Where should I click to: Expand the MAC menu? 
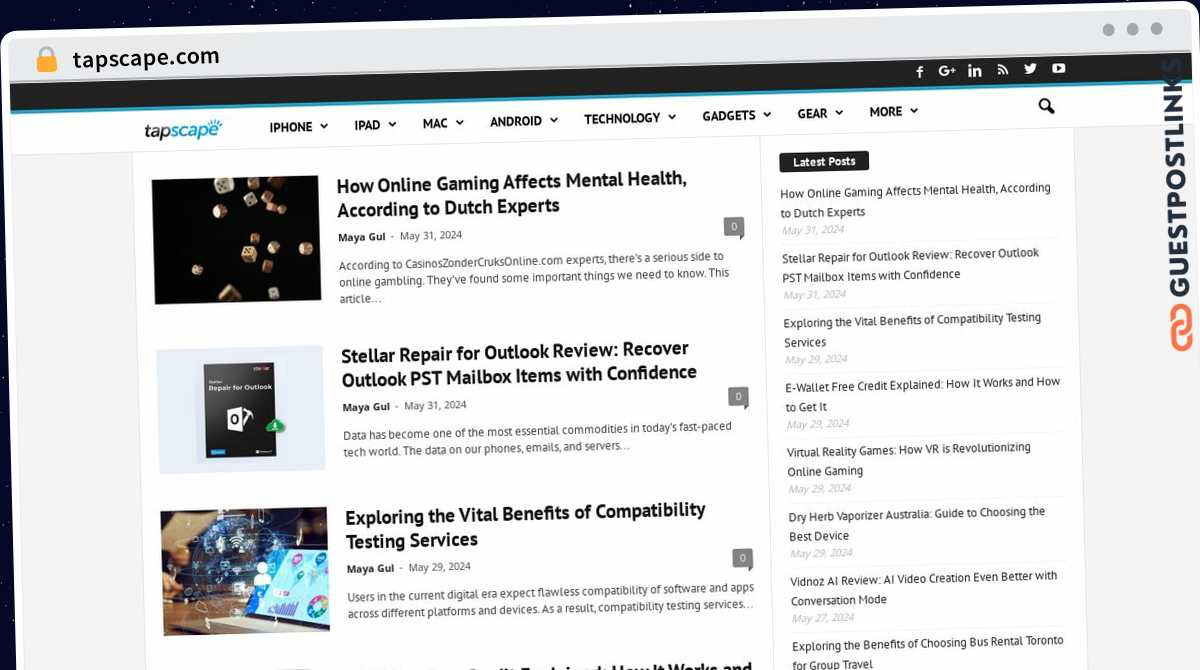point(443,123)
